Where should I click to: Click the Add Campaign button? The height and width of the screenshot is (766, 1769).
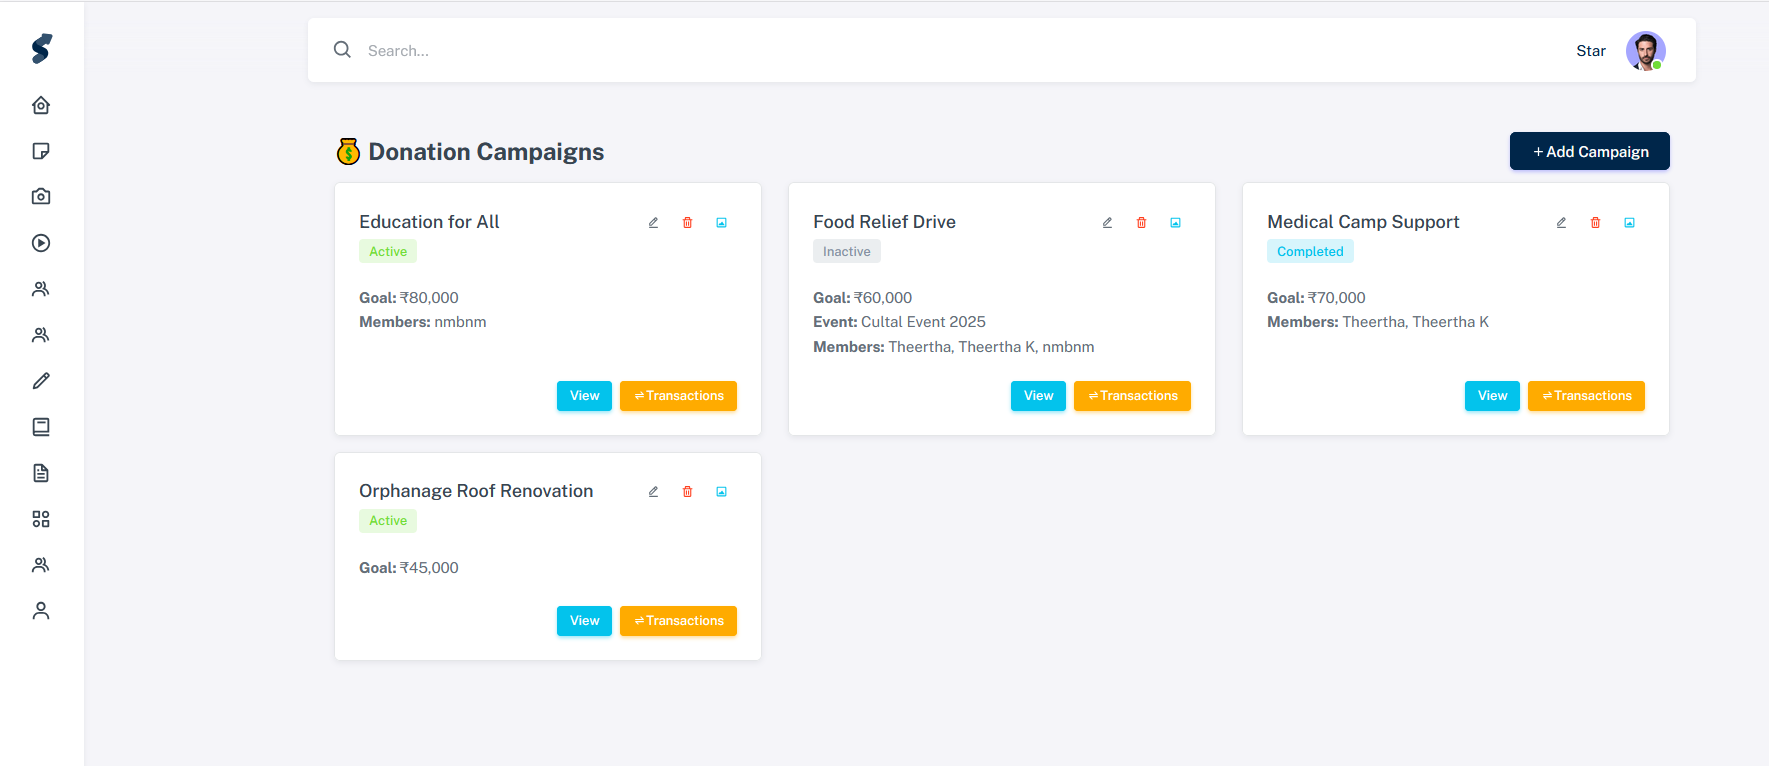1589,151
